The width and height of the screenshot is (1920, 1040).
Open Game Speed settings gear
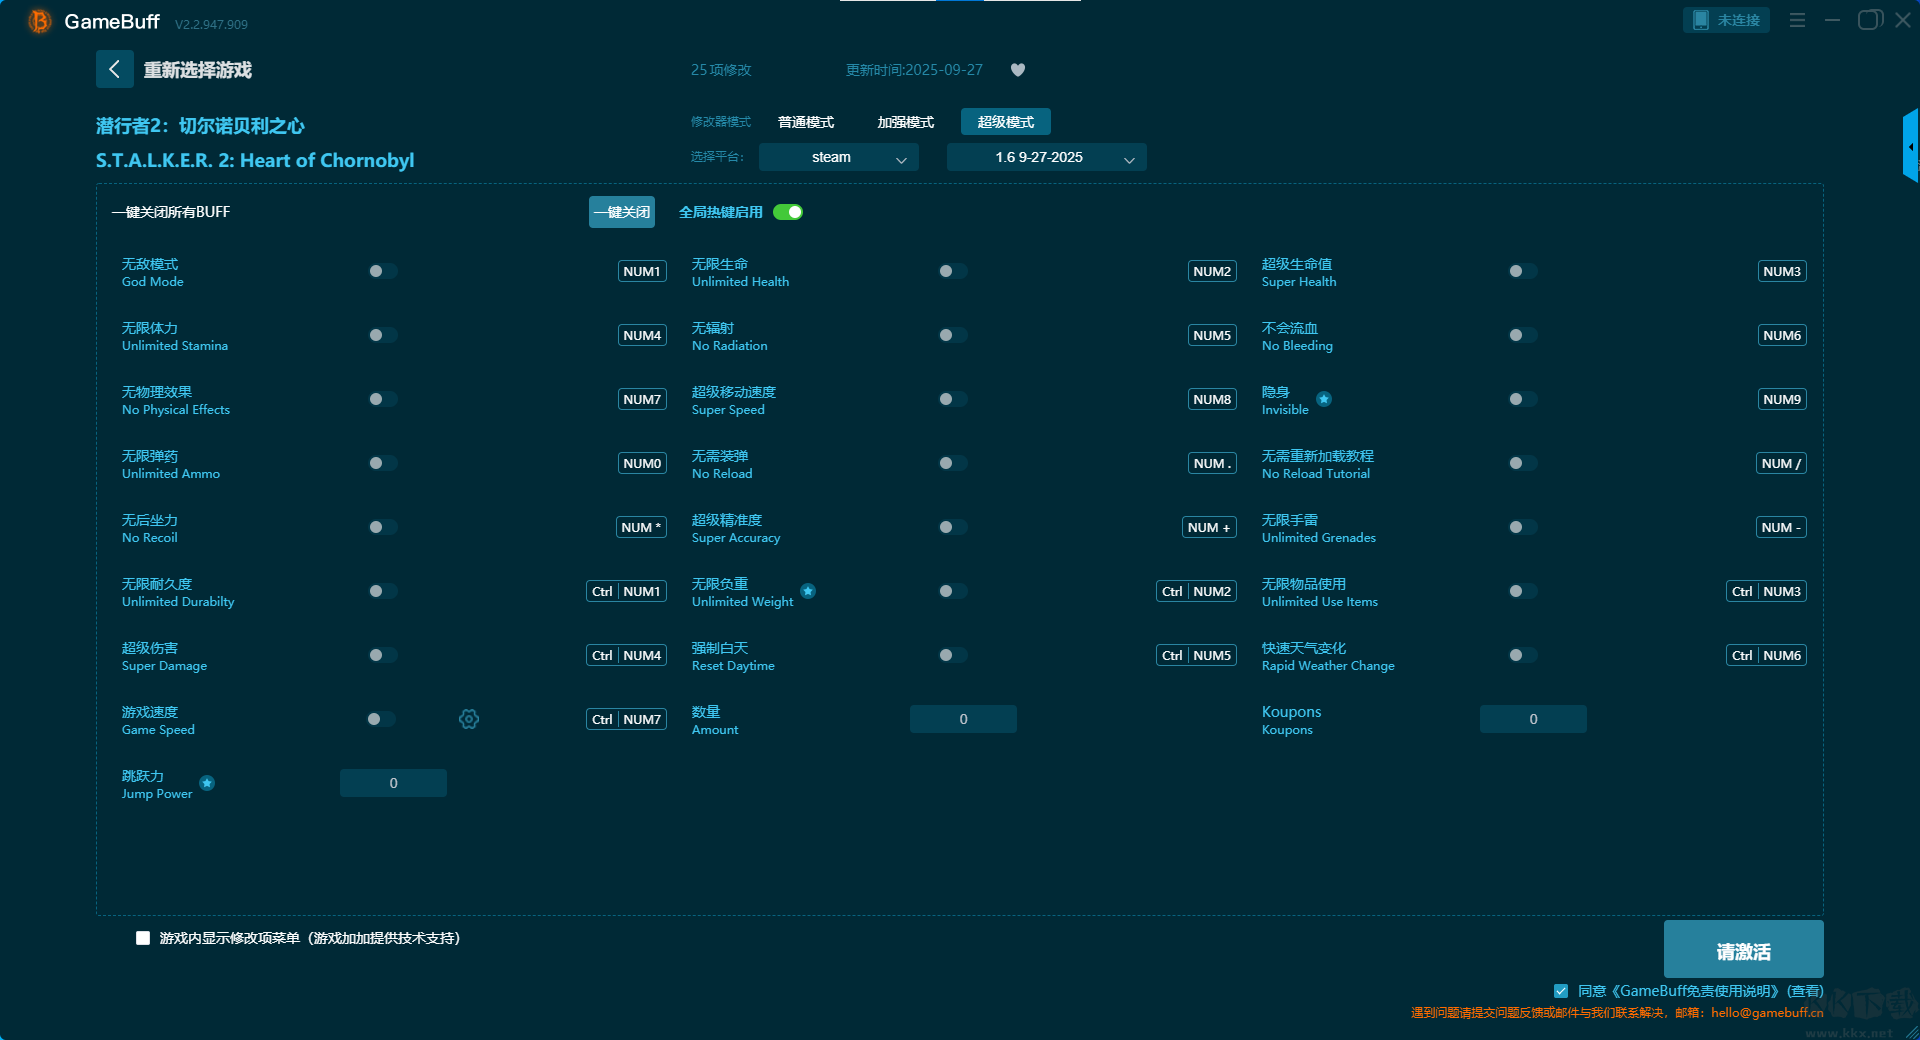click(x=469, y=719)
